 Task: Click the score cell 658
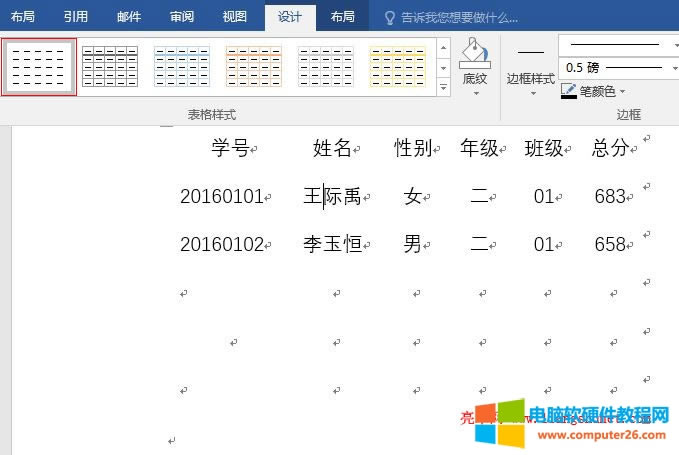pyautogui.click(x=610, y=245)
